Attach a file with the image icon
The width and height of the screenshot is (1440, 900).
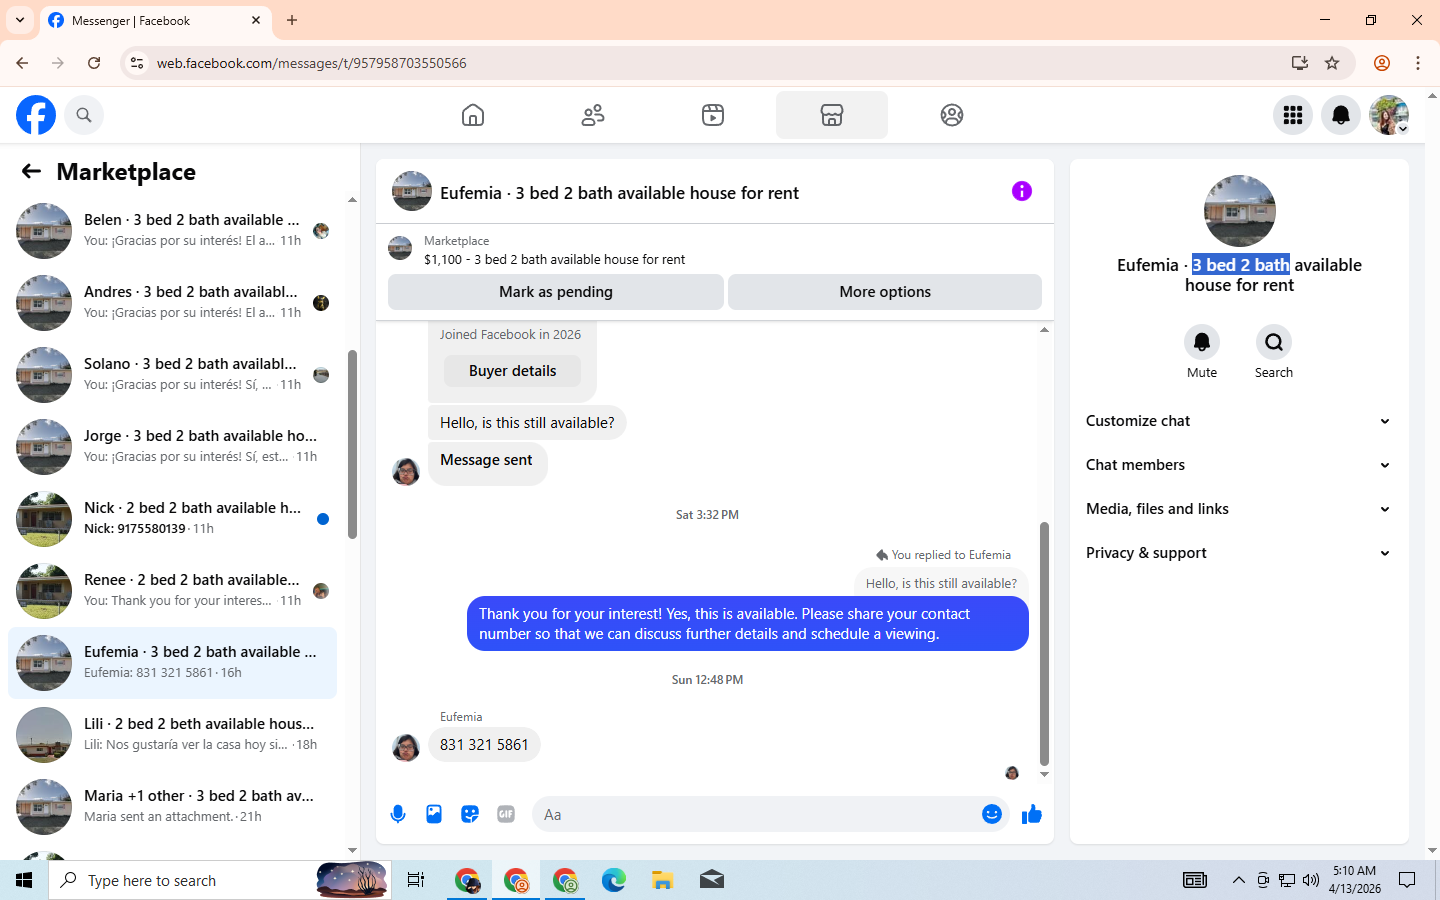pyautogui.click(x=434, y=814)
